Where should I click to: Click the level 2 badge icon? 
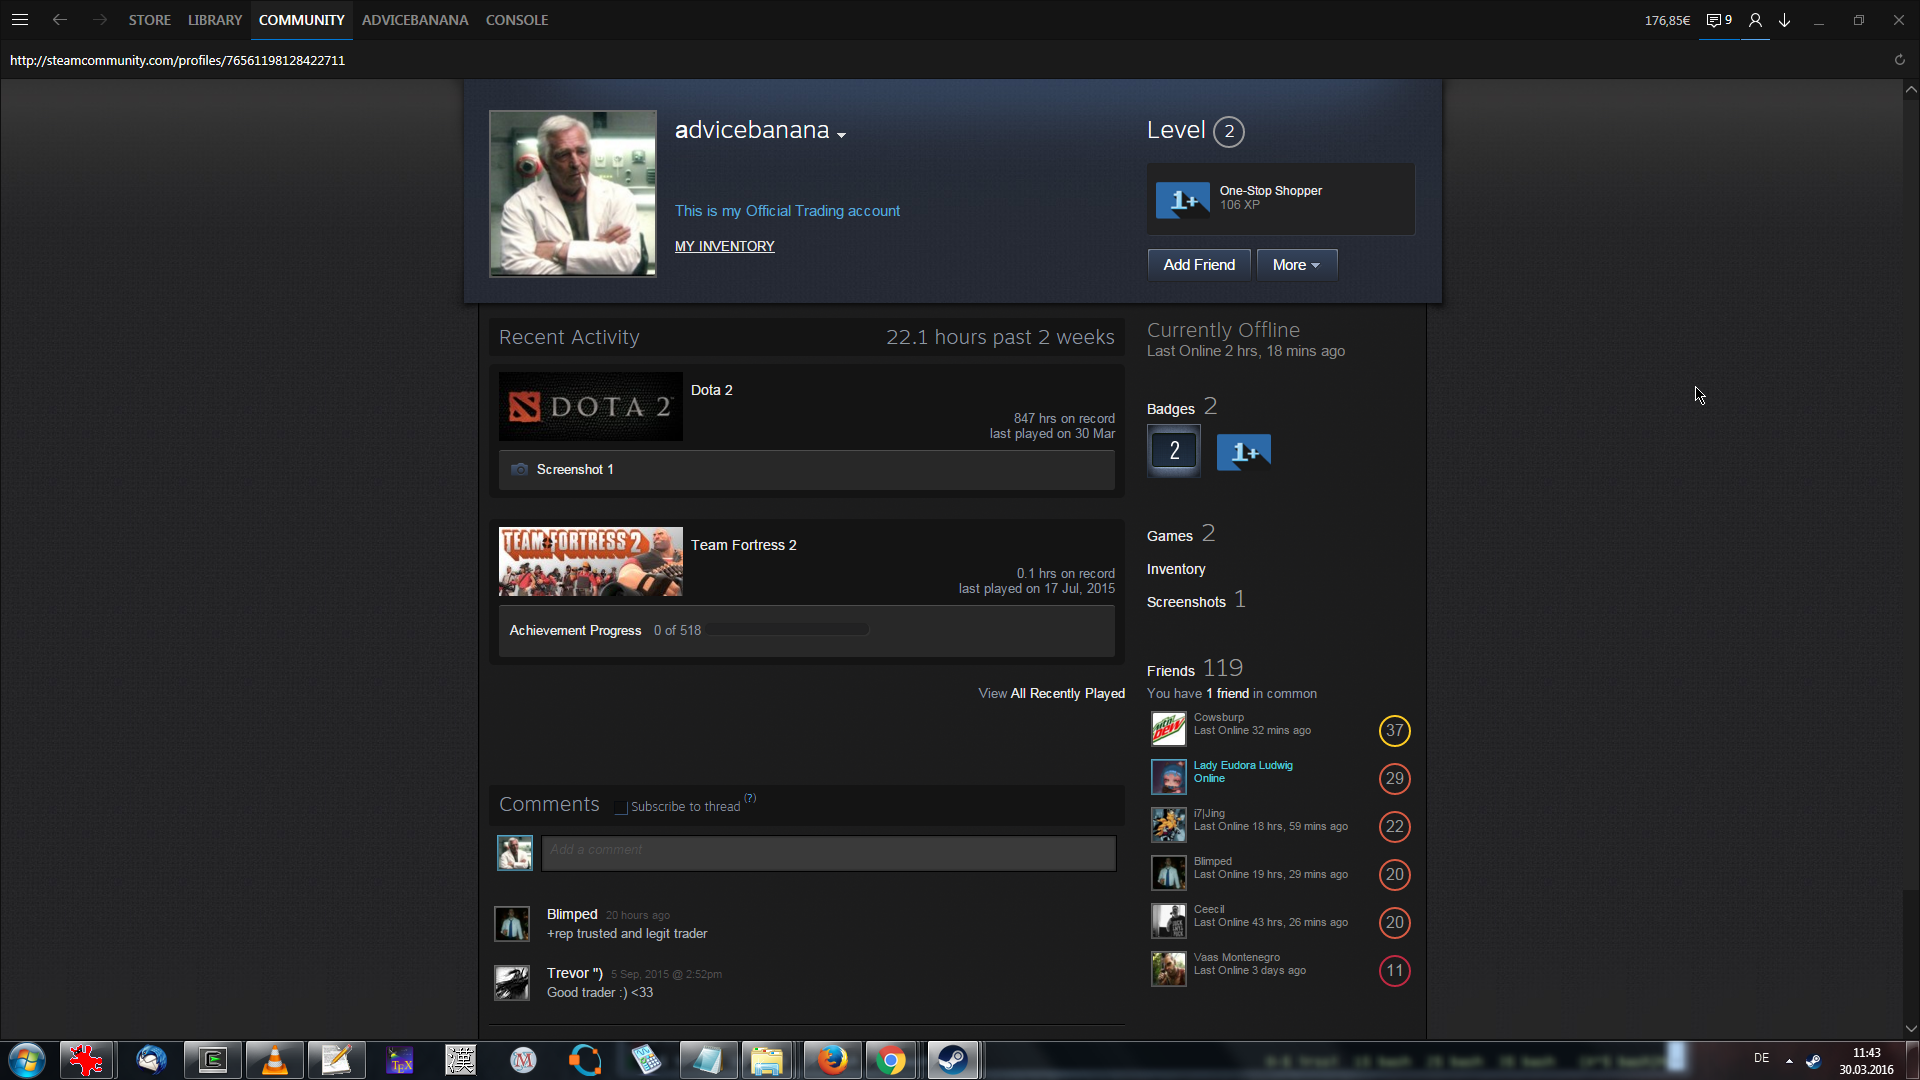pos(1174,451)
